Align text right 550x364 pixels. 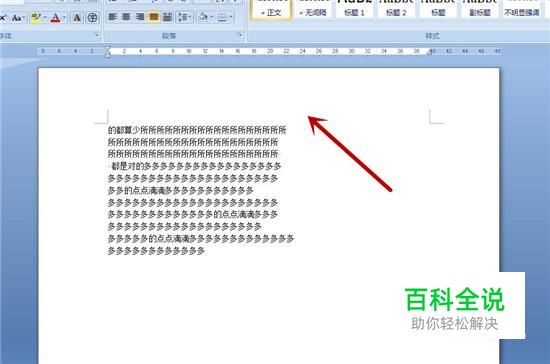point(140,16)
